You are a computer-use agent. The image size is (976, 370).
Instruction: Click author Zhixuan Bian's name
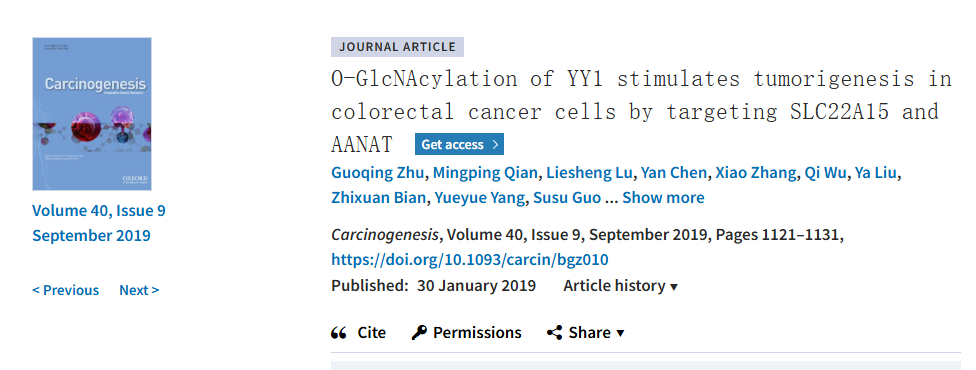coord(379,198)
